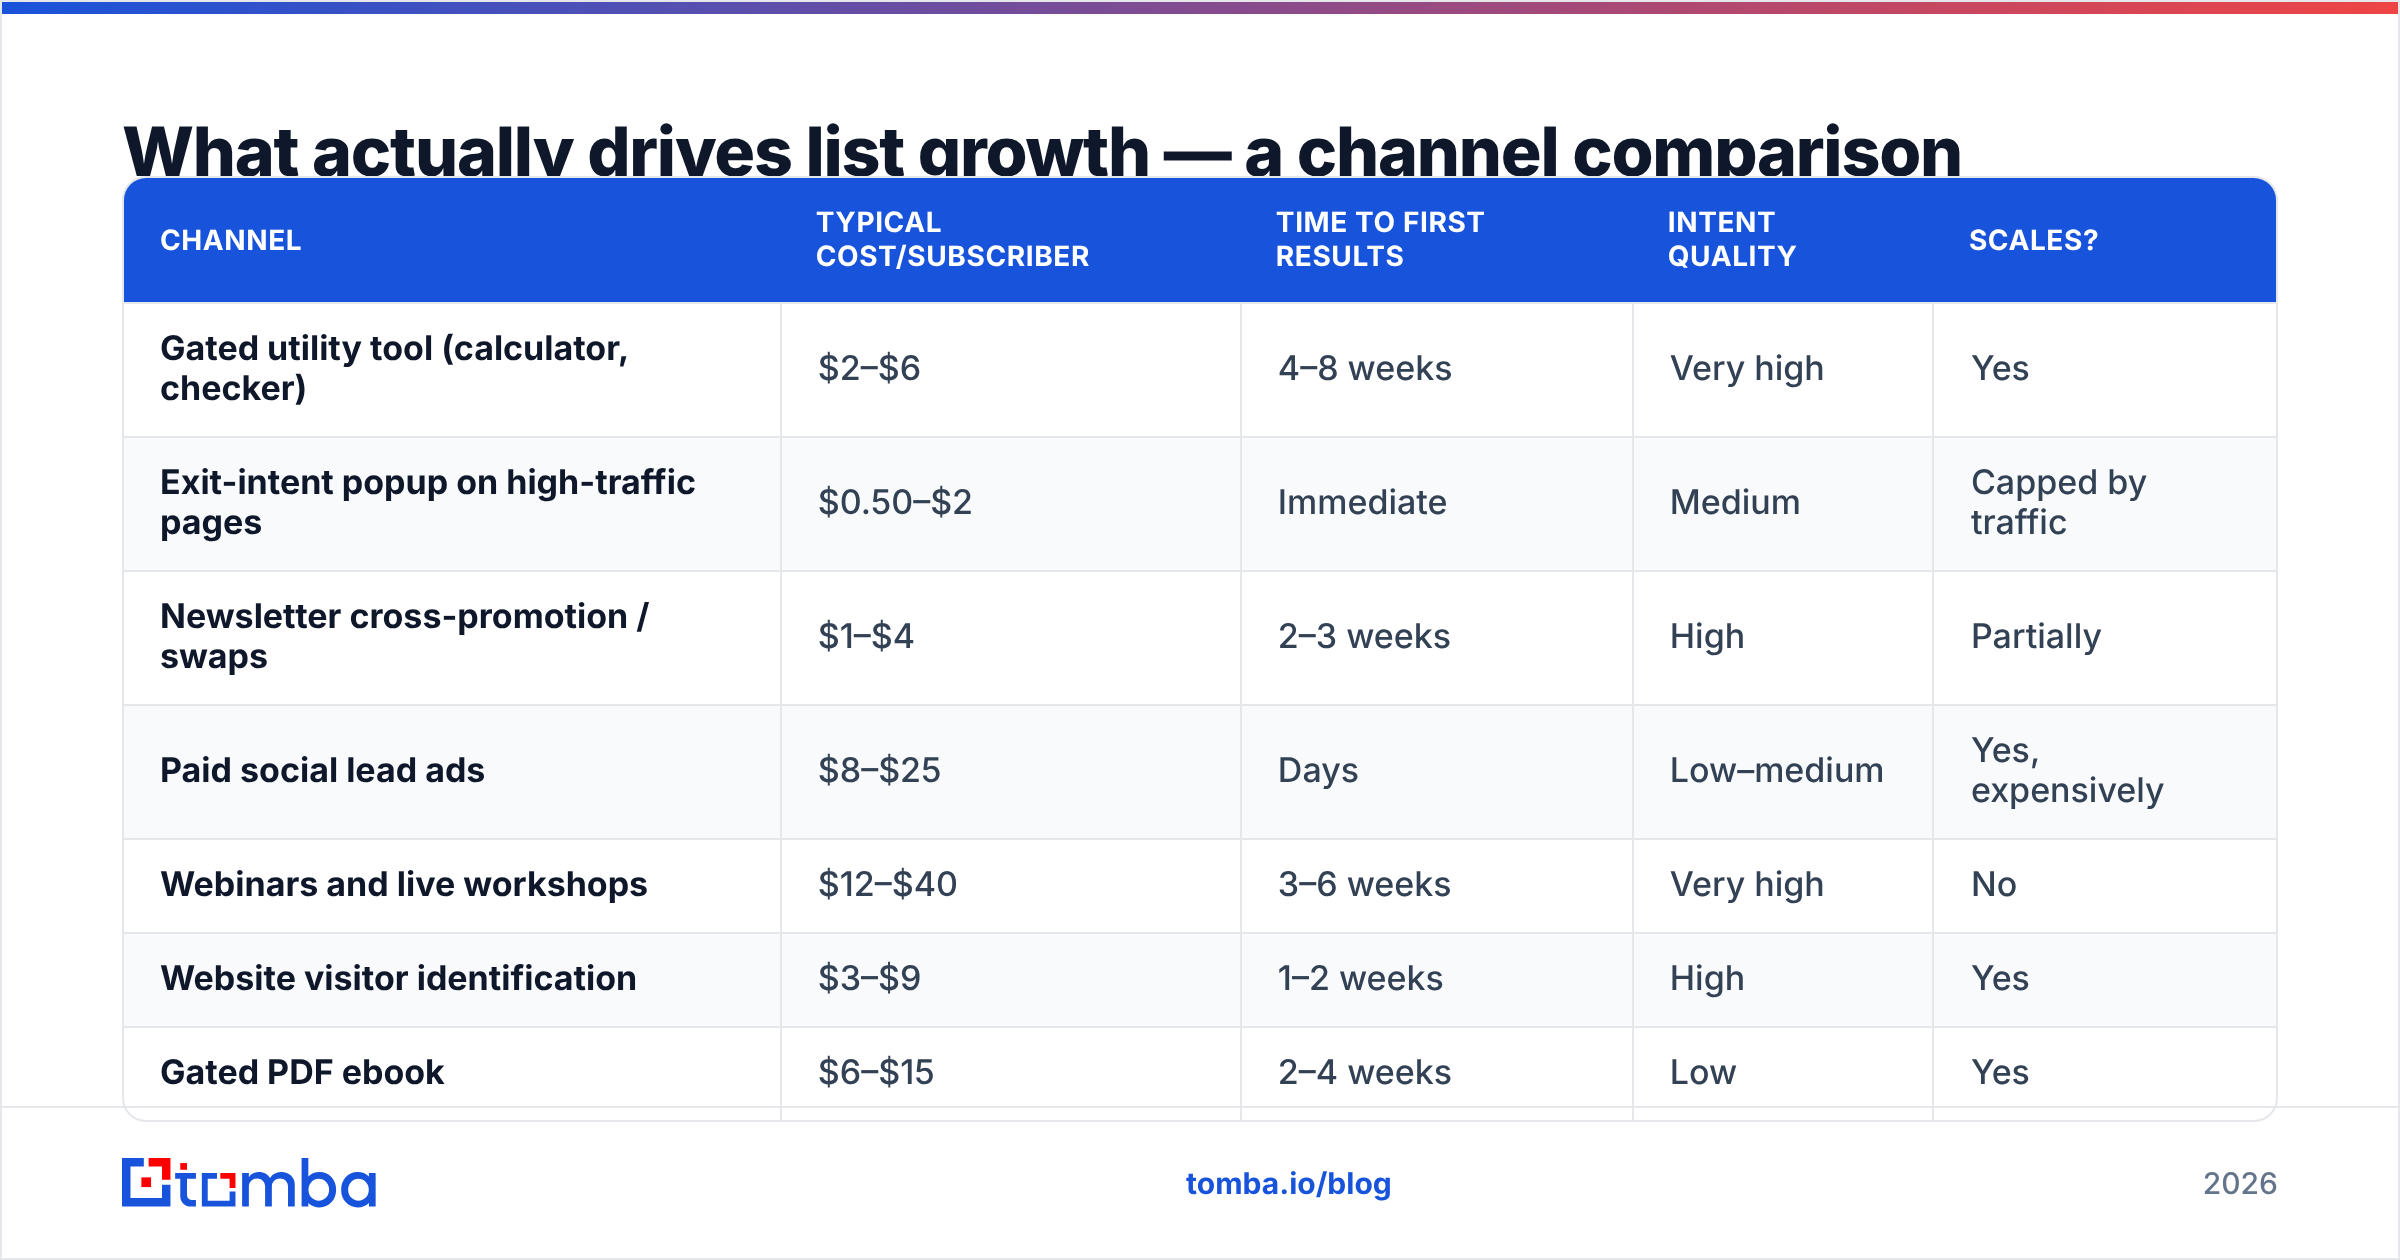Image resolution: width=2400 pixels, height=1260 pixels.
Task: Select the Webinars and live workshops label
Action: tap(404, 884)
